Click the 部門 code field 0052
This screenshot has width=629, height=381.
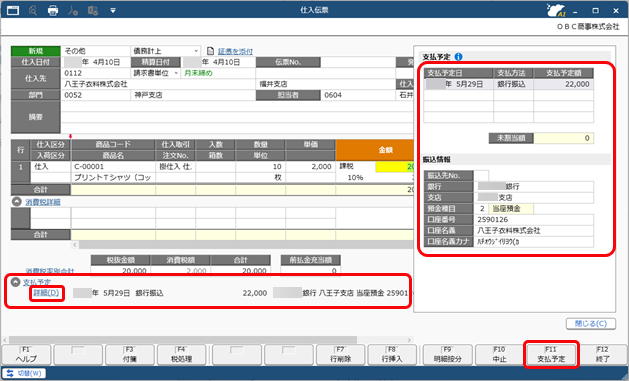[96, 95]
